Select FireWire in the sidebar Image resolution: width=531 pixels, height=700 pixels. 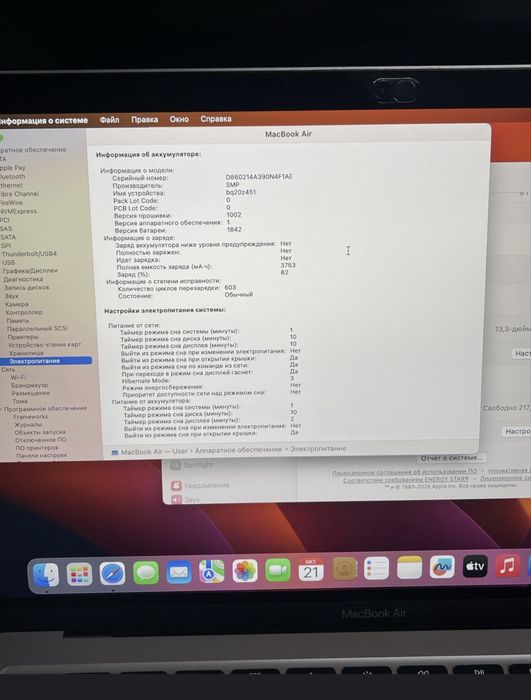tap(11, 202)
